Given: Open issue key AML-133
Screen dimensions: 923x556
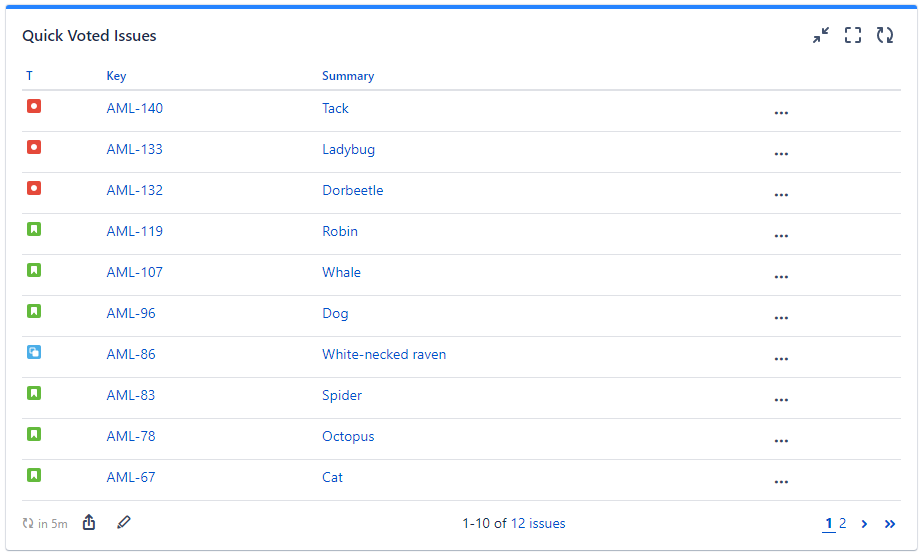Looking at the screenshot, I should [x=134, y=149].
